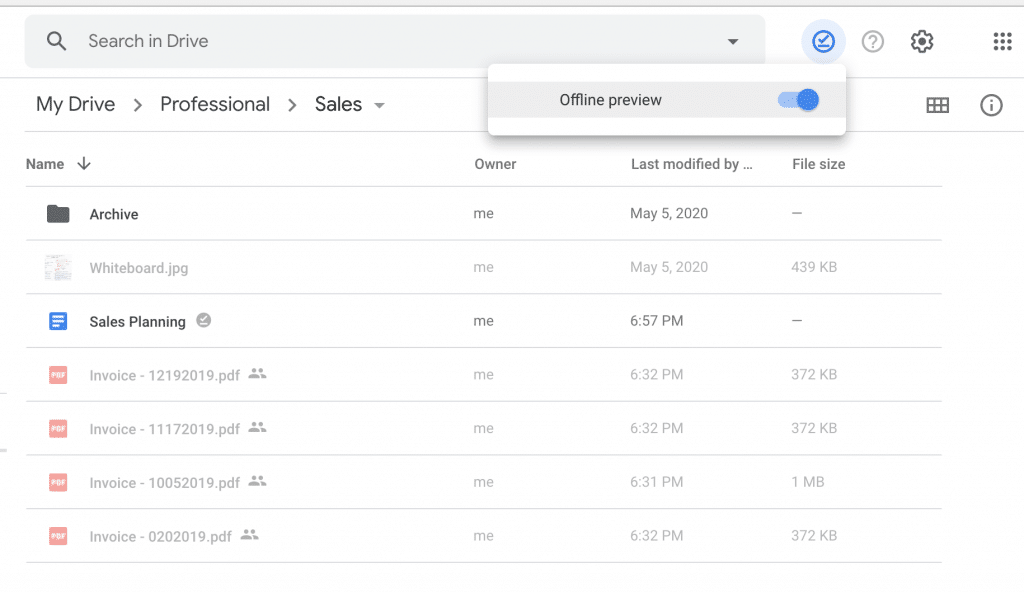
Task: Open the Google apps grid launcher
Action: pyautogui.click(x=1002, y=42)
